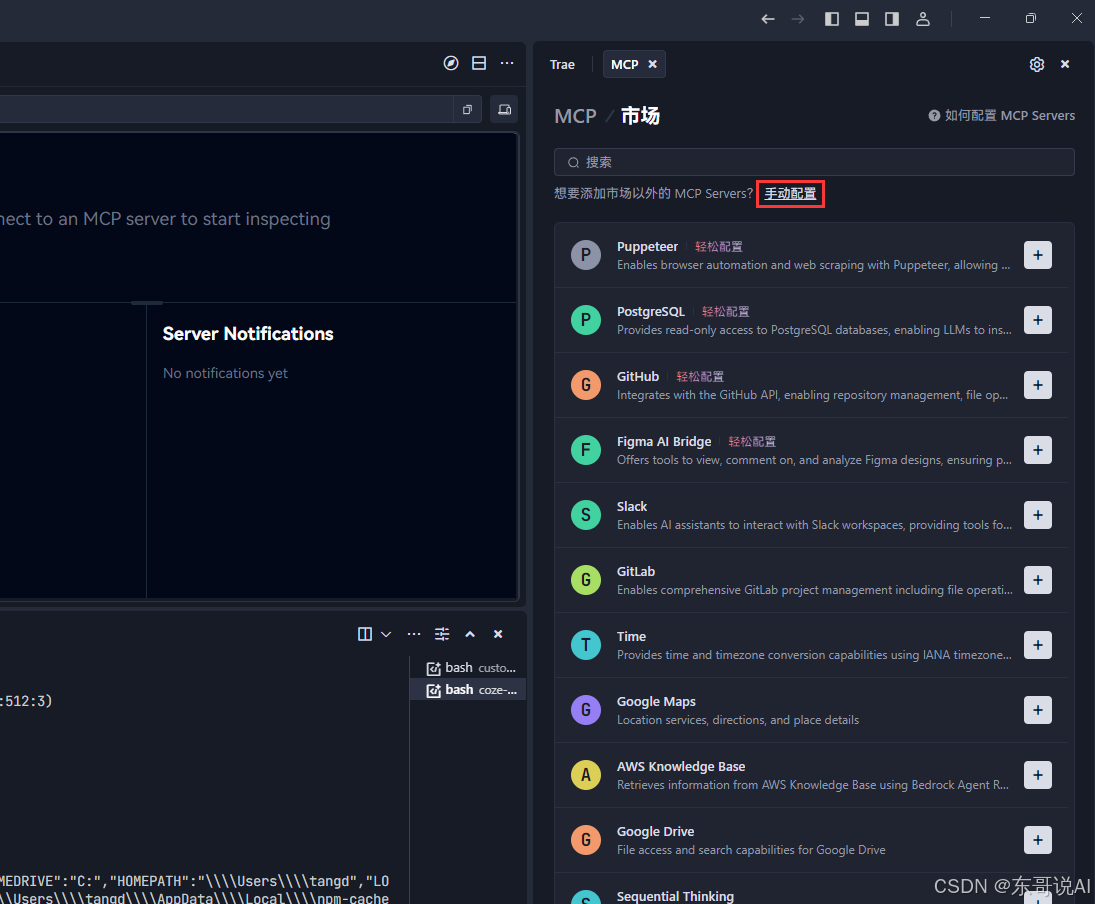The width and height of the screenshot is (1095, 904).
Task: Open the Sequential Thinking entry
Action: click(675, 896)
